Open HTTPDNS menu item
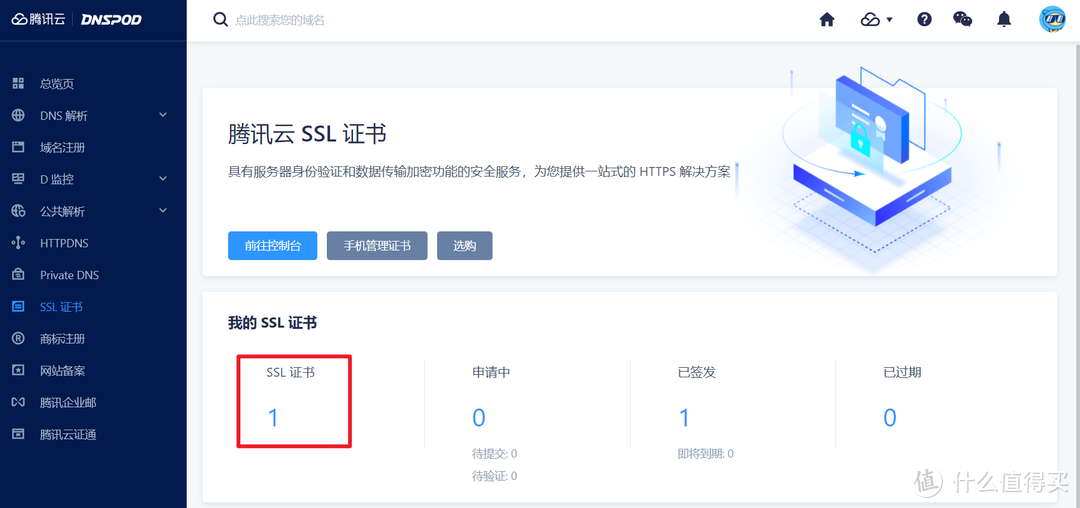 pos(64,243)
